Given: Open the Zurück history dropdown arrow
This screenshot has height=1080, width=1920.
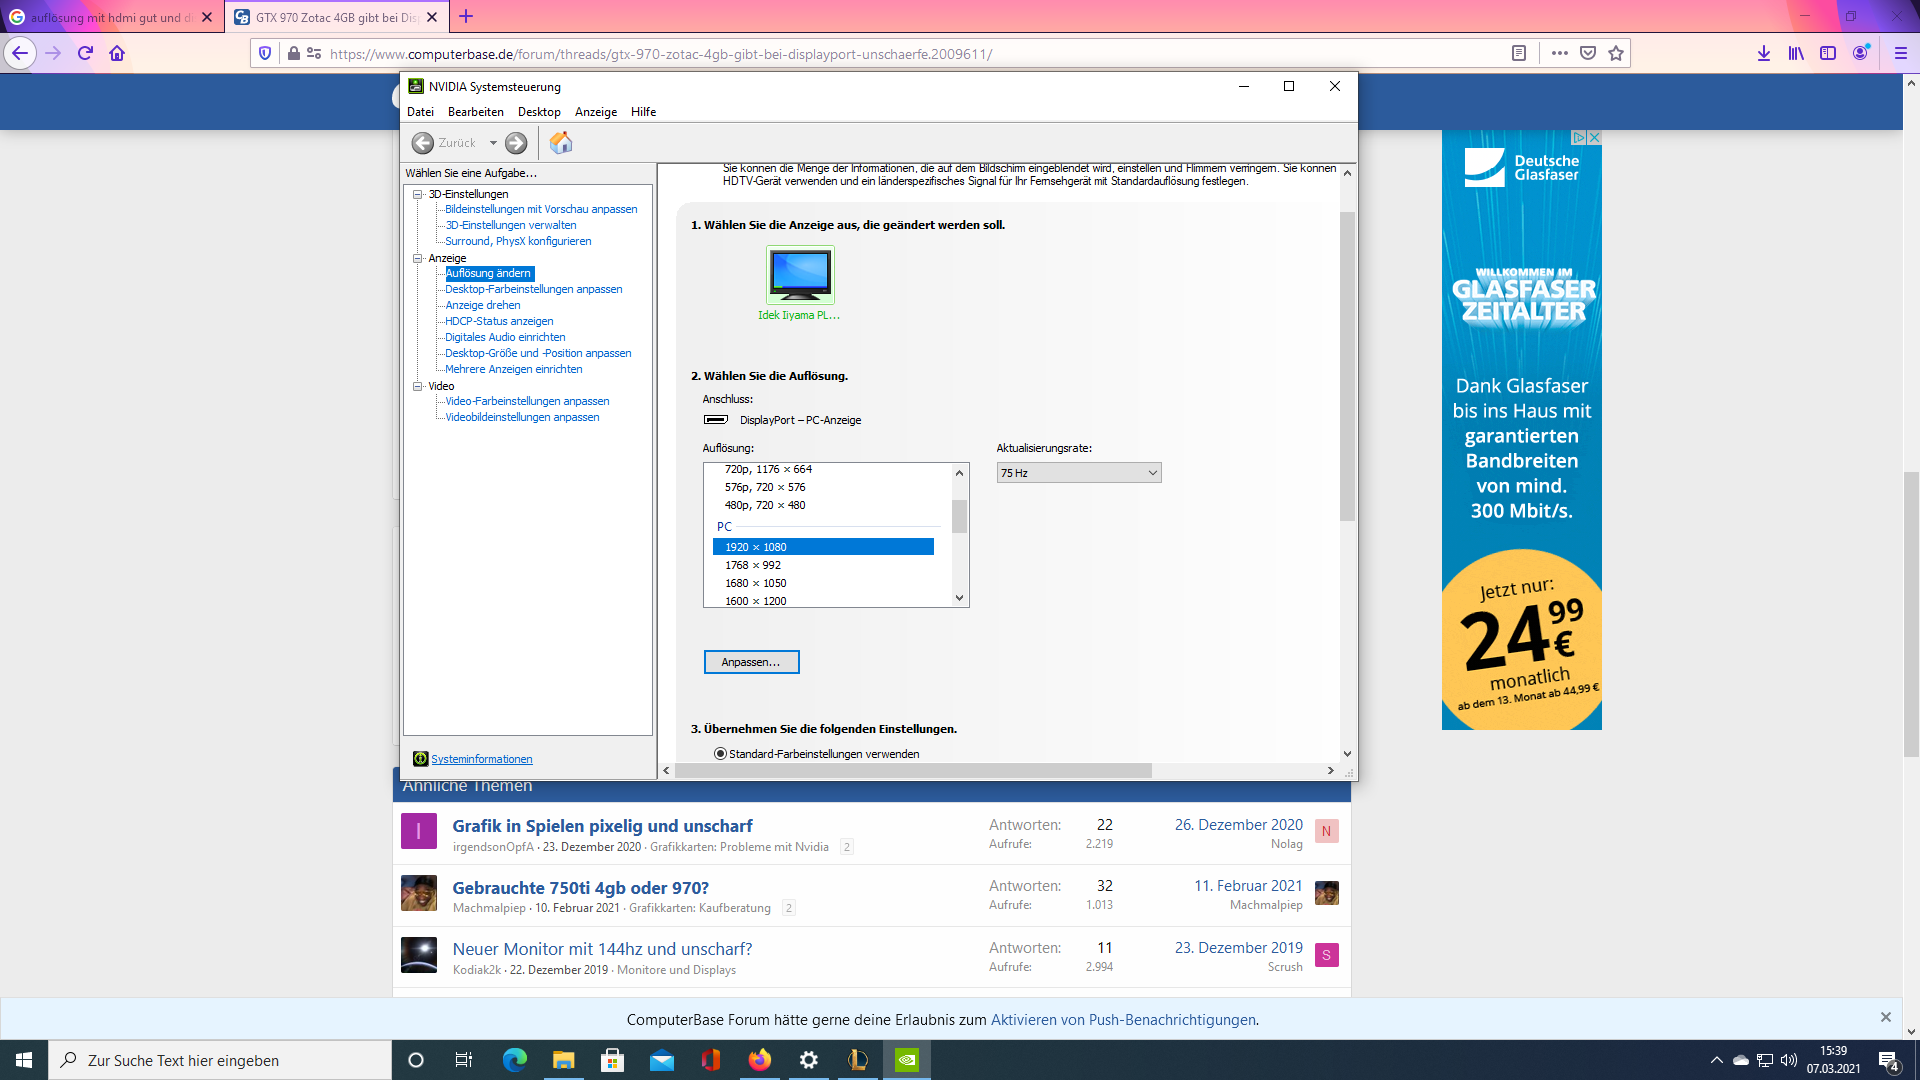Looking at the screenshot, I should point(493,143).
